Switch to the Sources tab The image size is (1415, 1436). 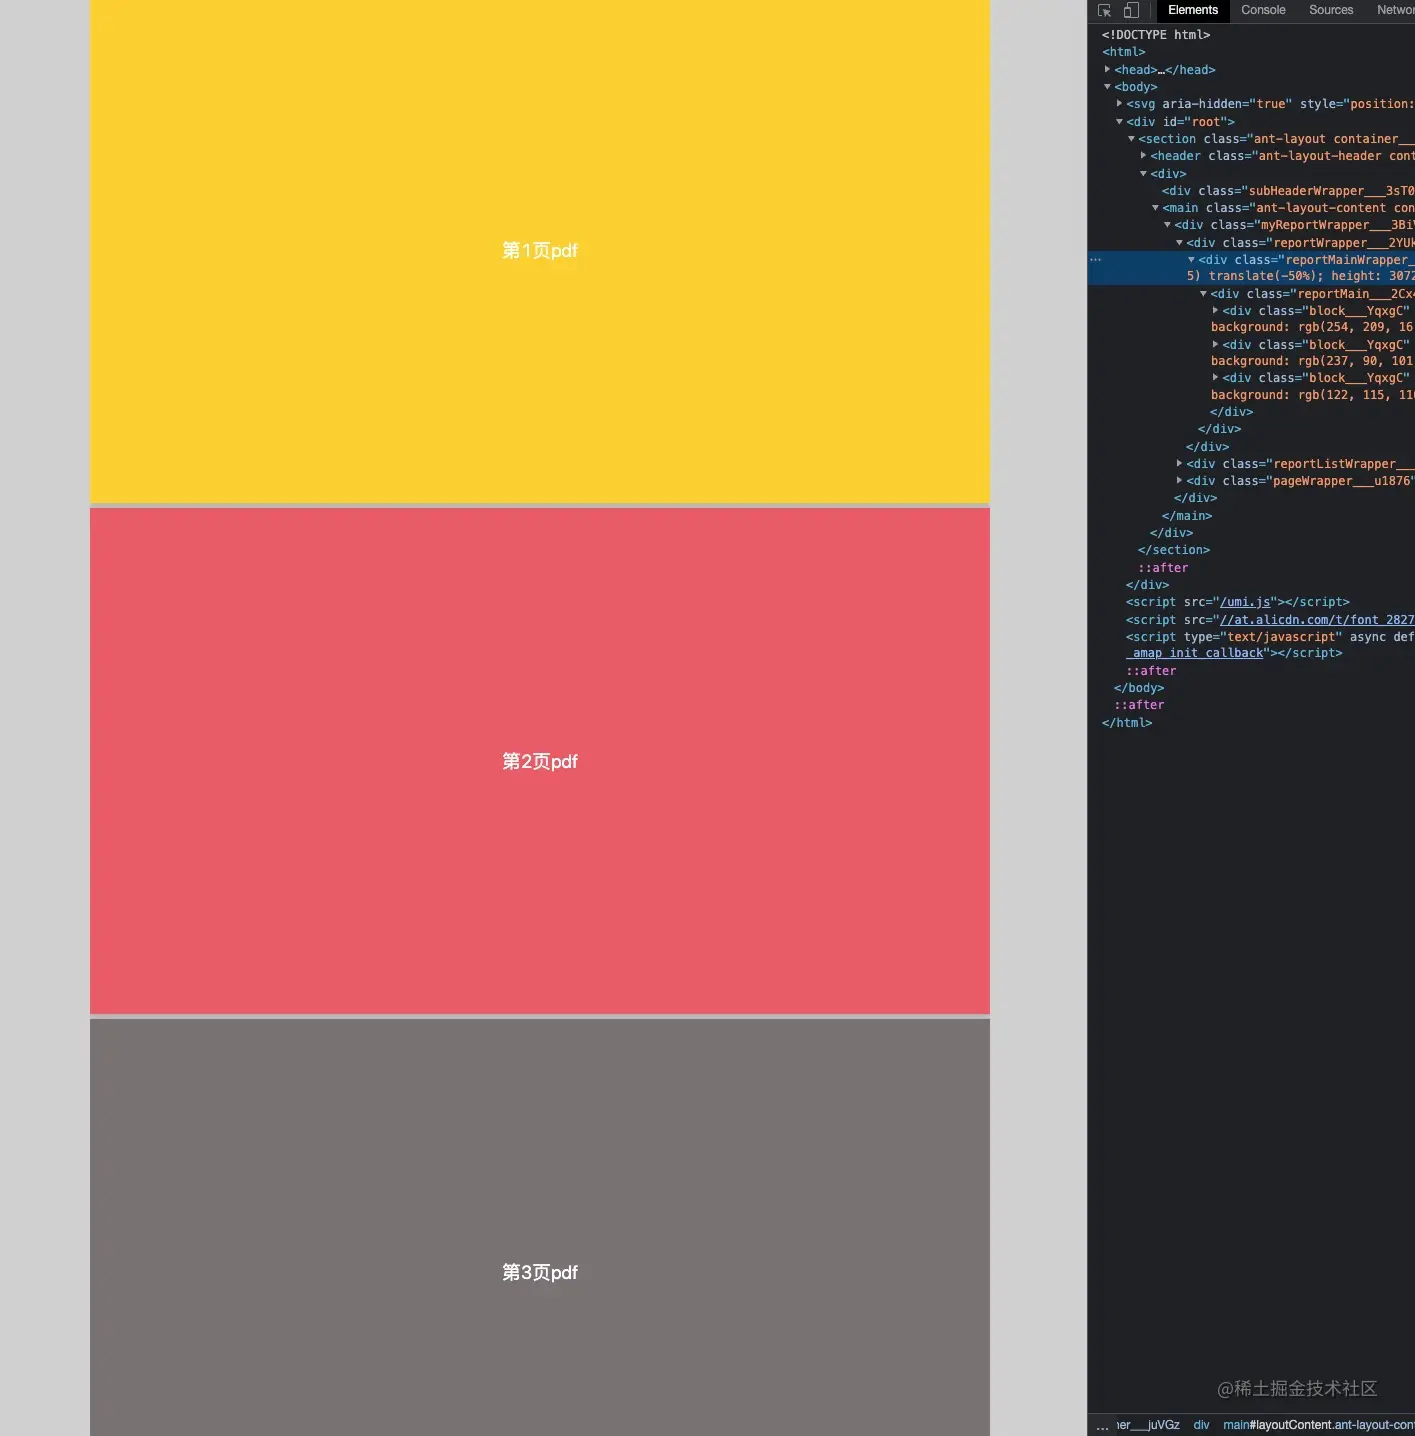click(1330, 10)
